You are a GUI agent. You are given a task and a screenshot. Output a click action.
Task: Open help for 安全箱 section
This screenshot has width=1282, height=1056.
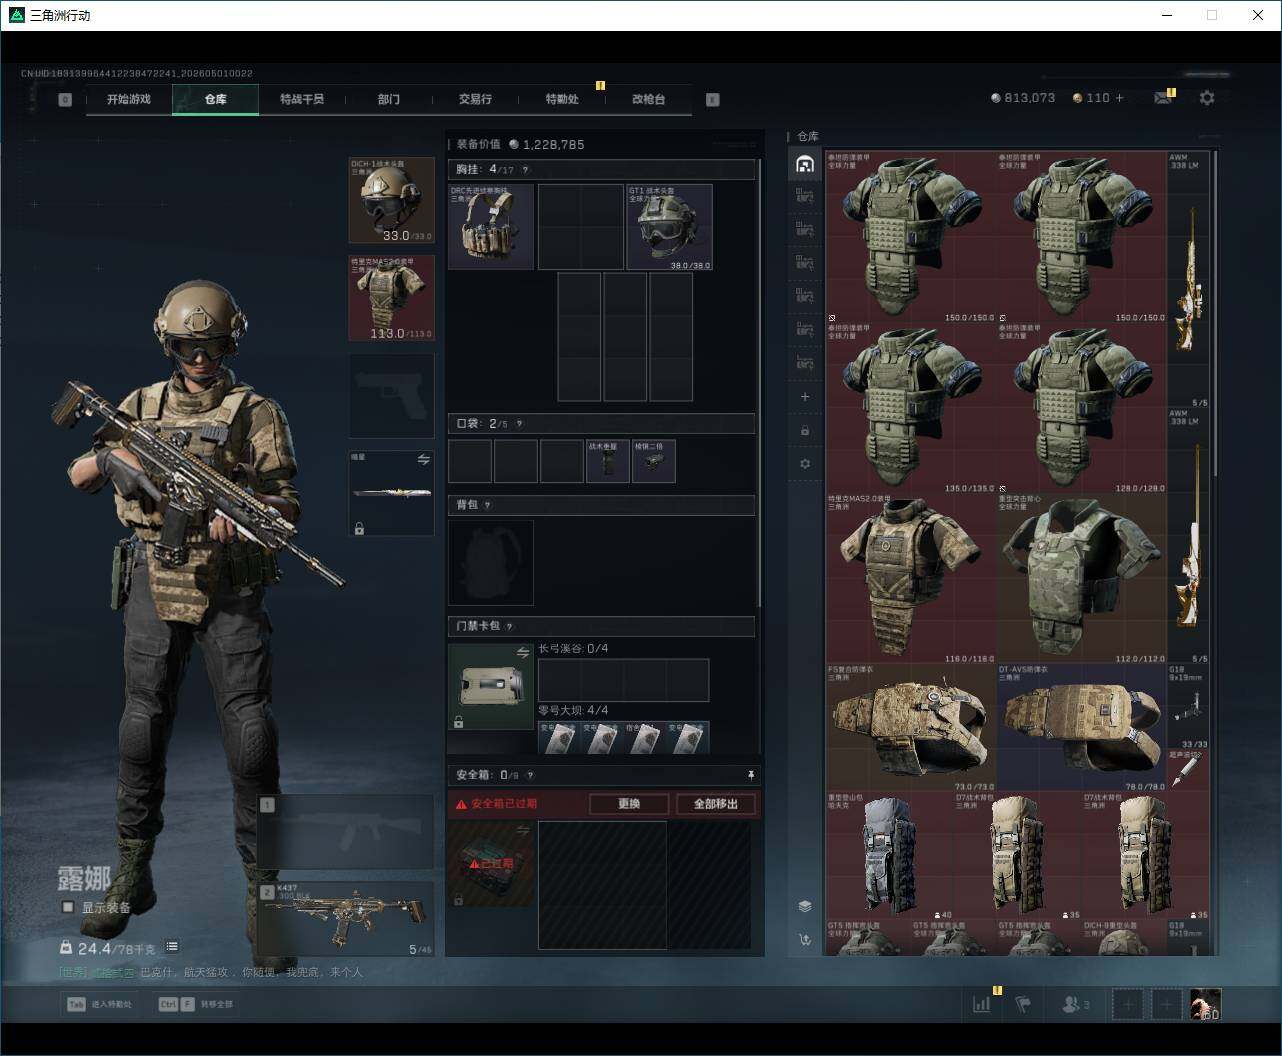pos(530,775)
